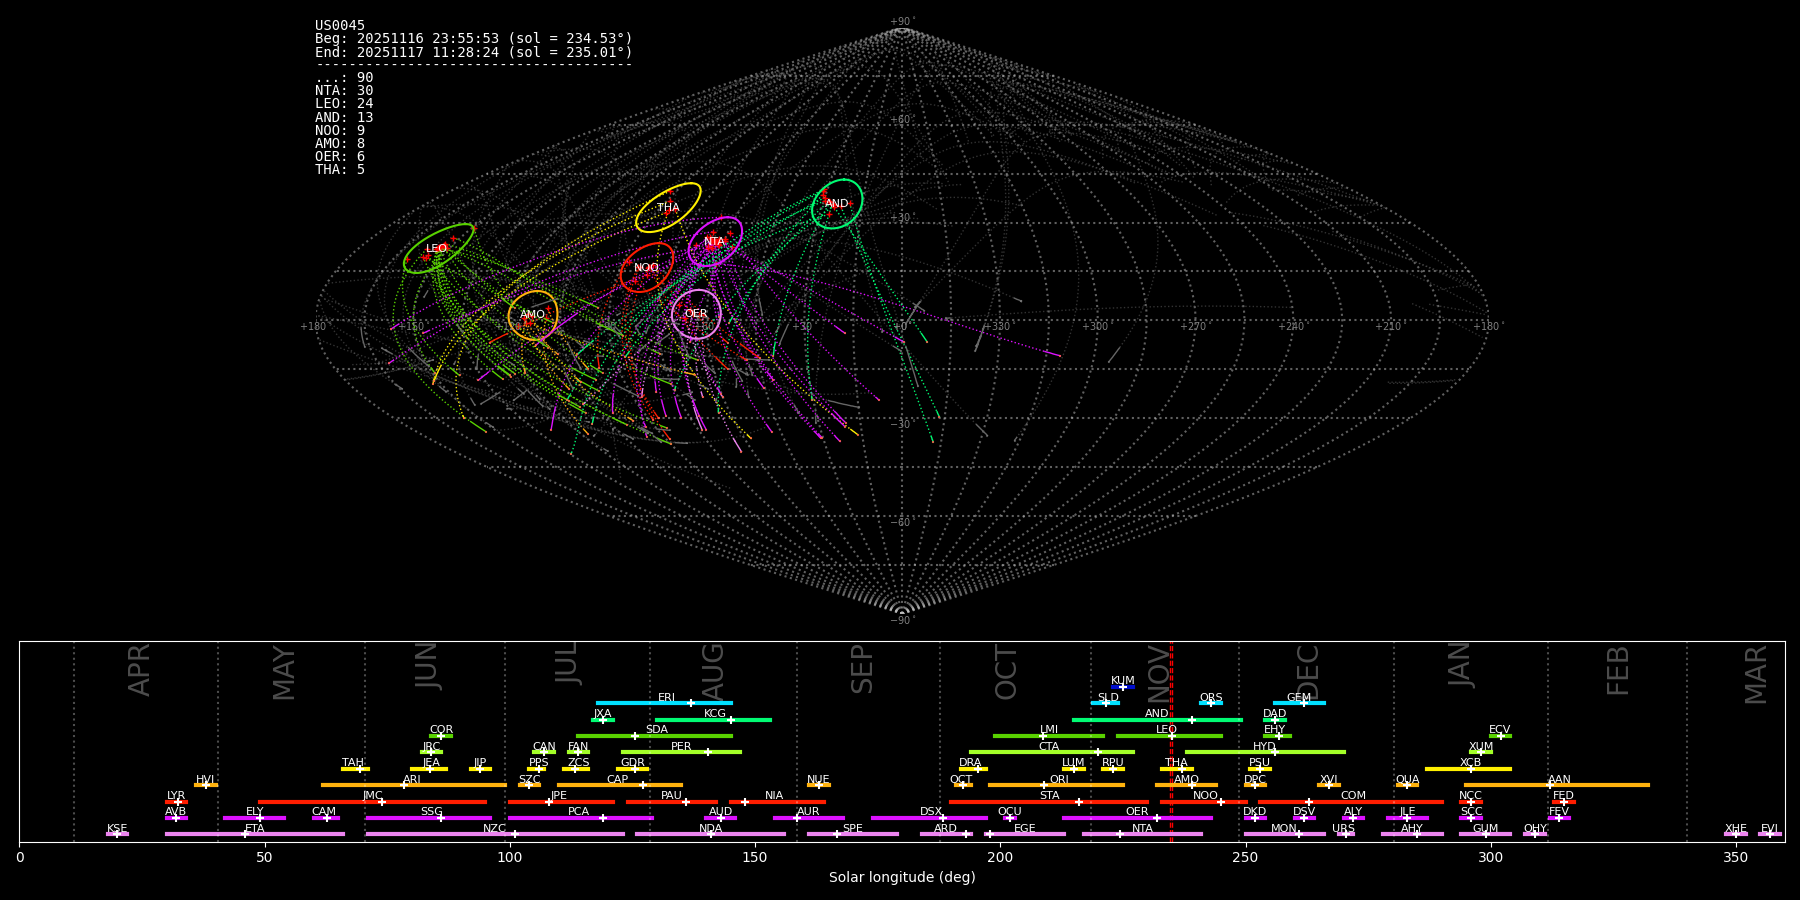Click the green LEO radiant ellipse on sky map
This screenshot has height=900, width=1800.
pos(438,248)
